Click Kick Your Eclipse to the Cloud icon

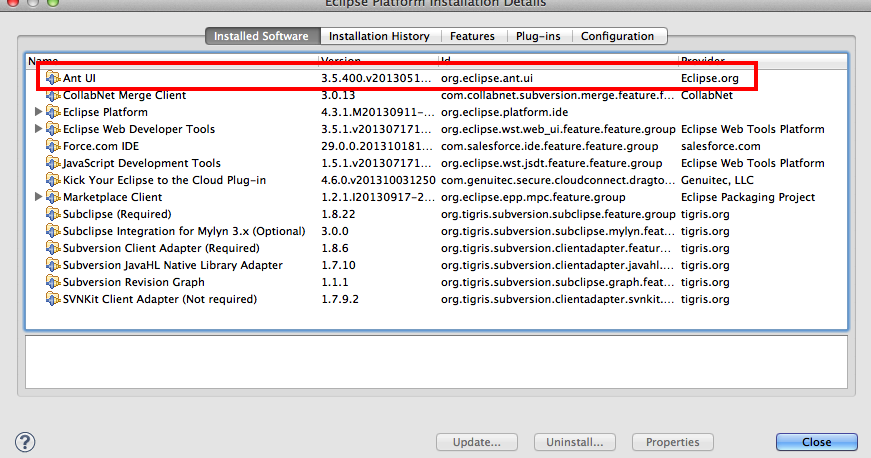53,180
